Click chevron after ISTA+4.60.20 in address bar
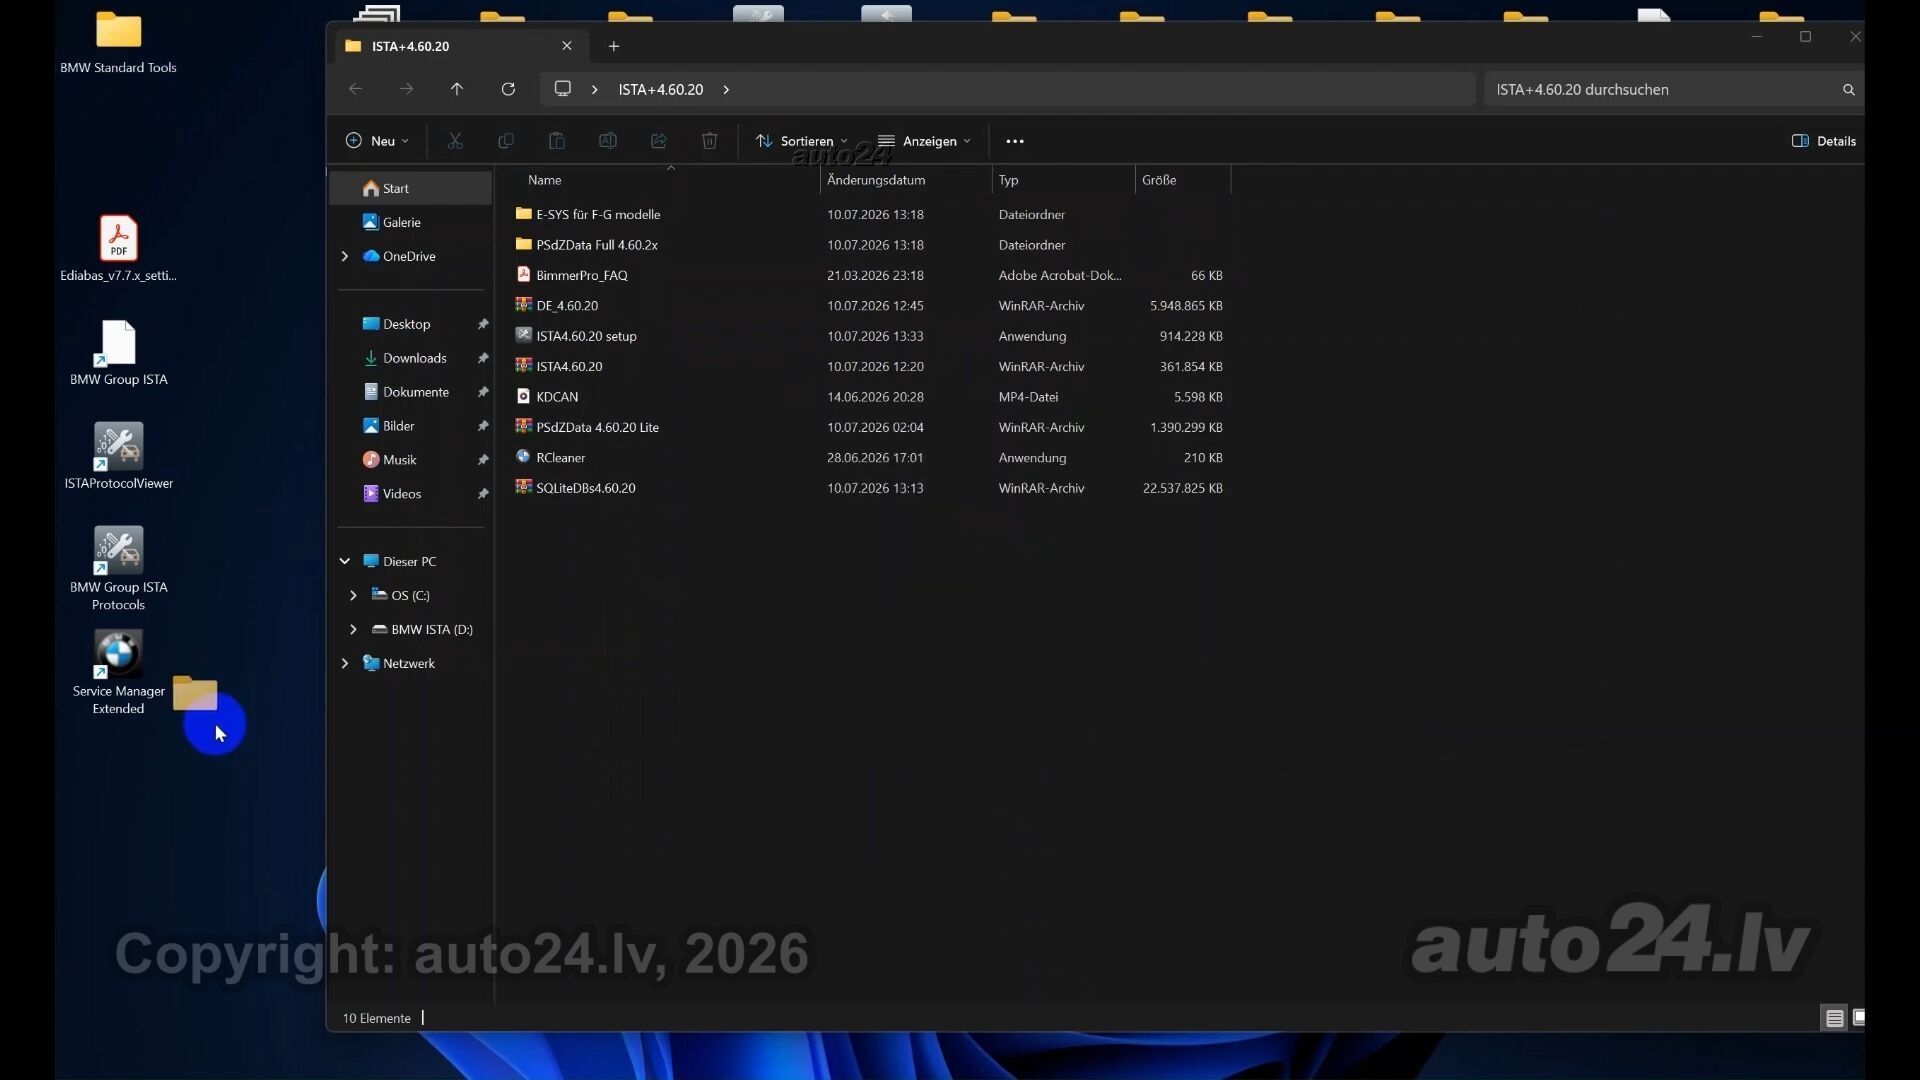1920x1080 pixels. (x=726, y=89)
